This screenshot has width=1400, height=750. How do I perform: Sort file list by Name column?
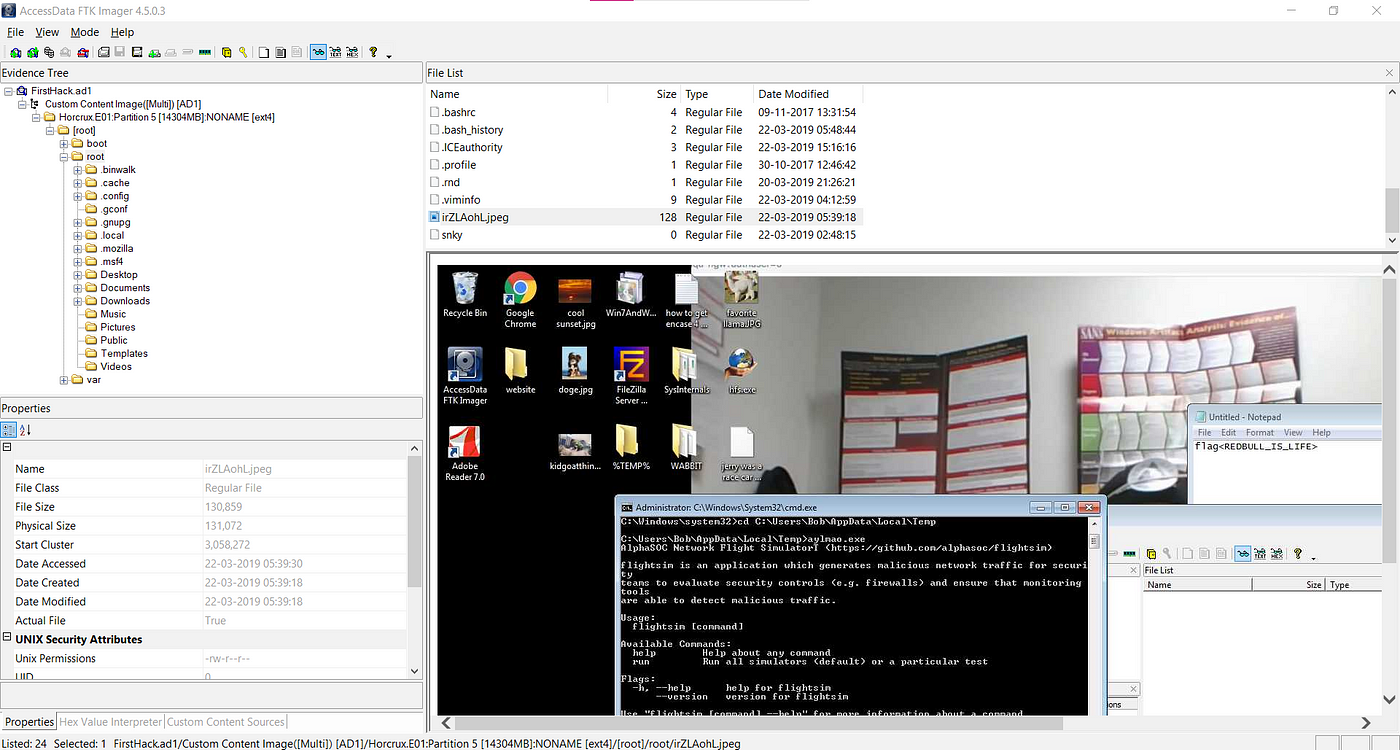tap(516, 94)
